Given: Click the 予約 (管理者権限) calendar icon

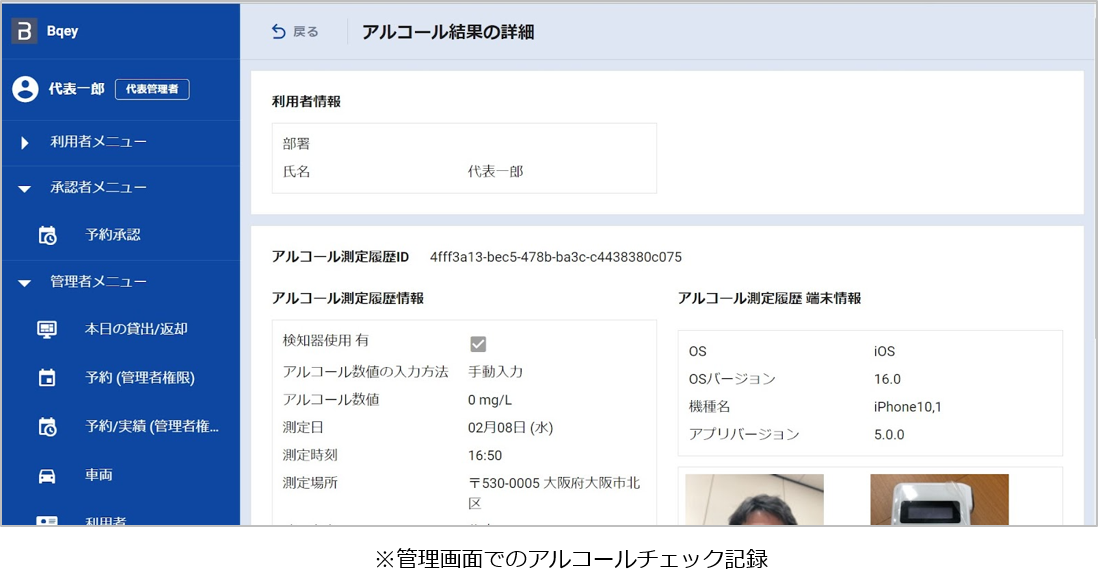Looking at the screenshot, I should click(47, 378).
